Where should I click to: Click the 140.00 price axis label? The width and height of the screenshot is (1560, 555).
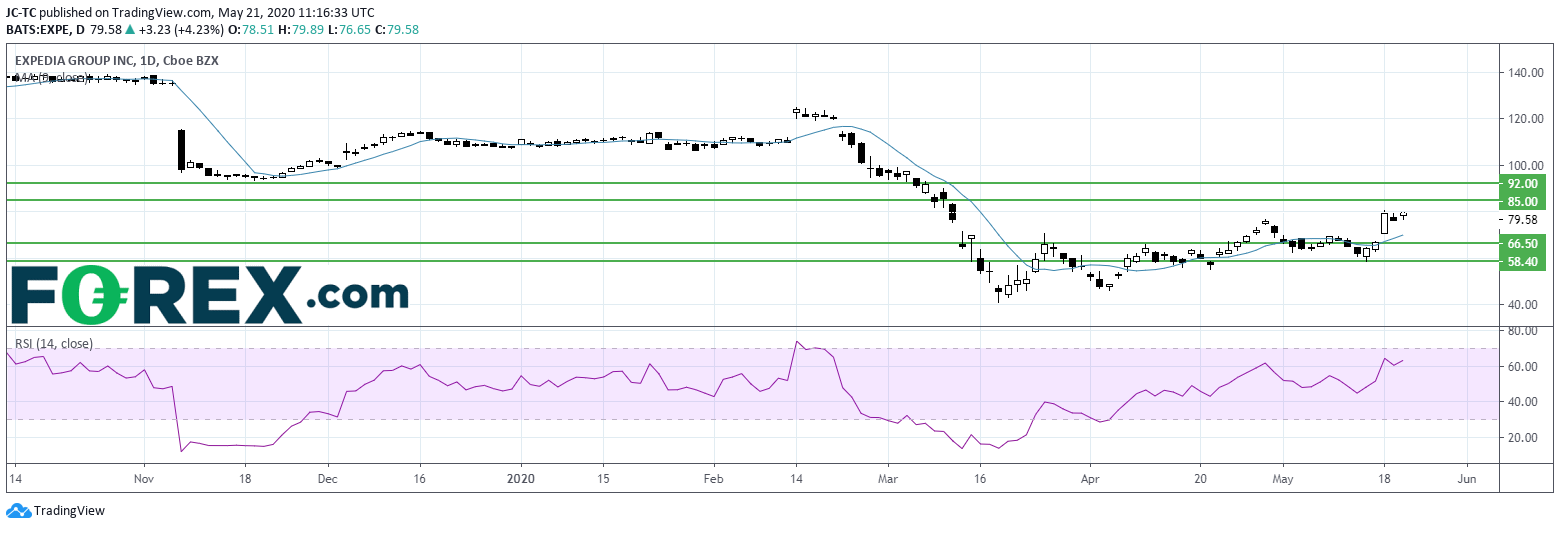click(x=1525, y=72)
